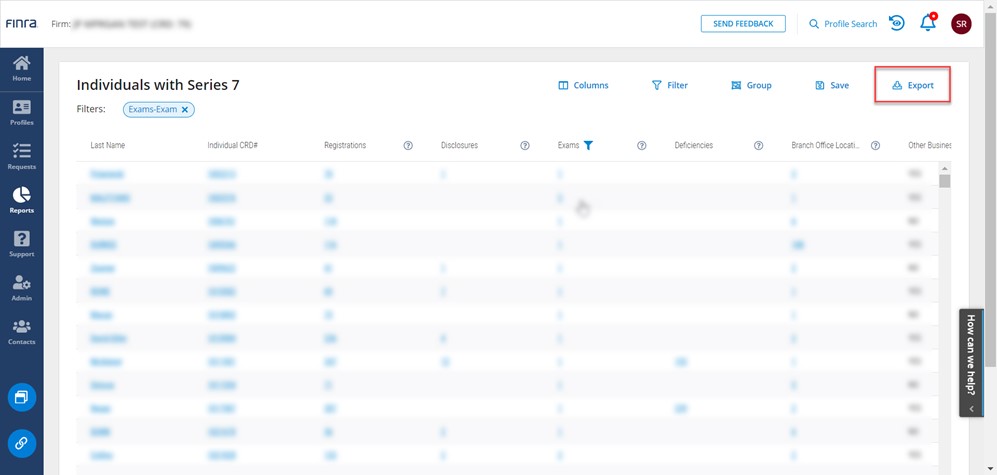The image size is (997, 475).
Task: Remove the Exams-Exam filter chip
Action: tap(186, 109)
